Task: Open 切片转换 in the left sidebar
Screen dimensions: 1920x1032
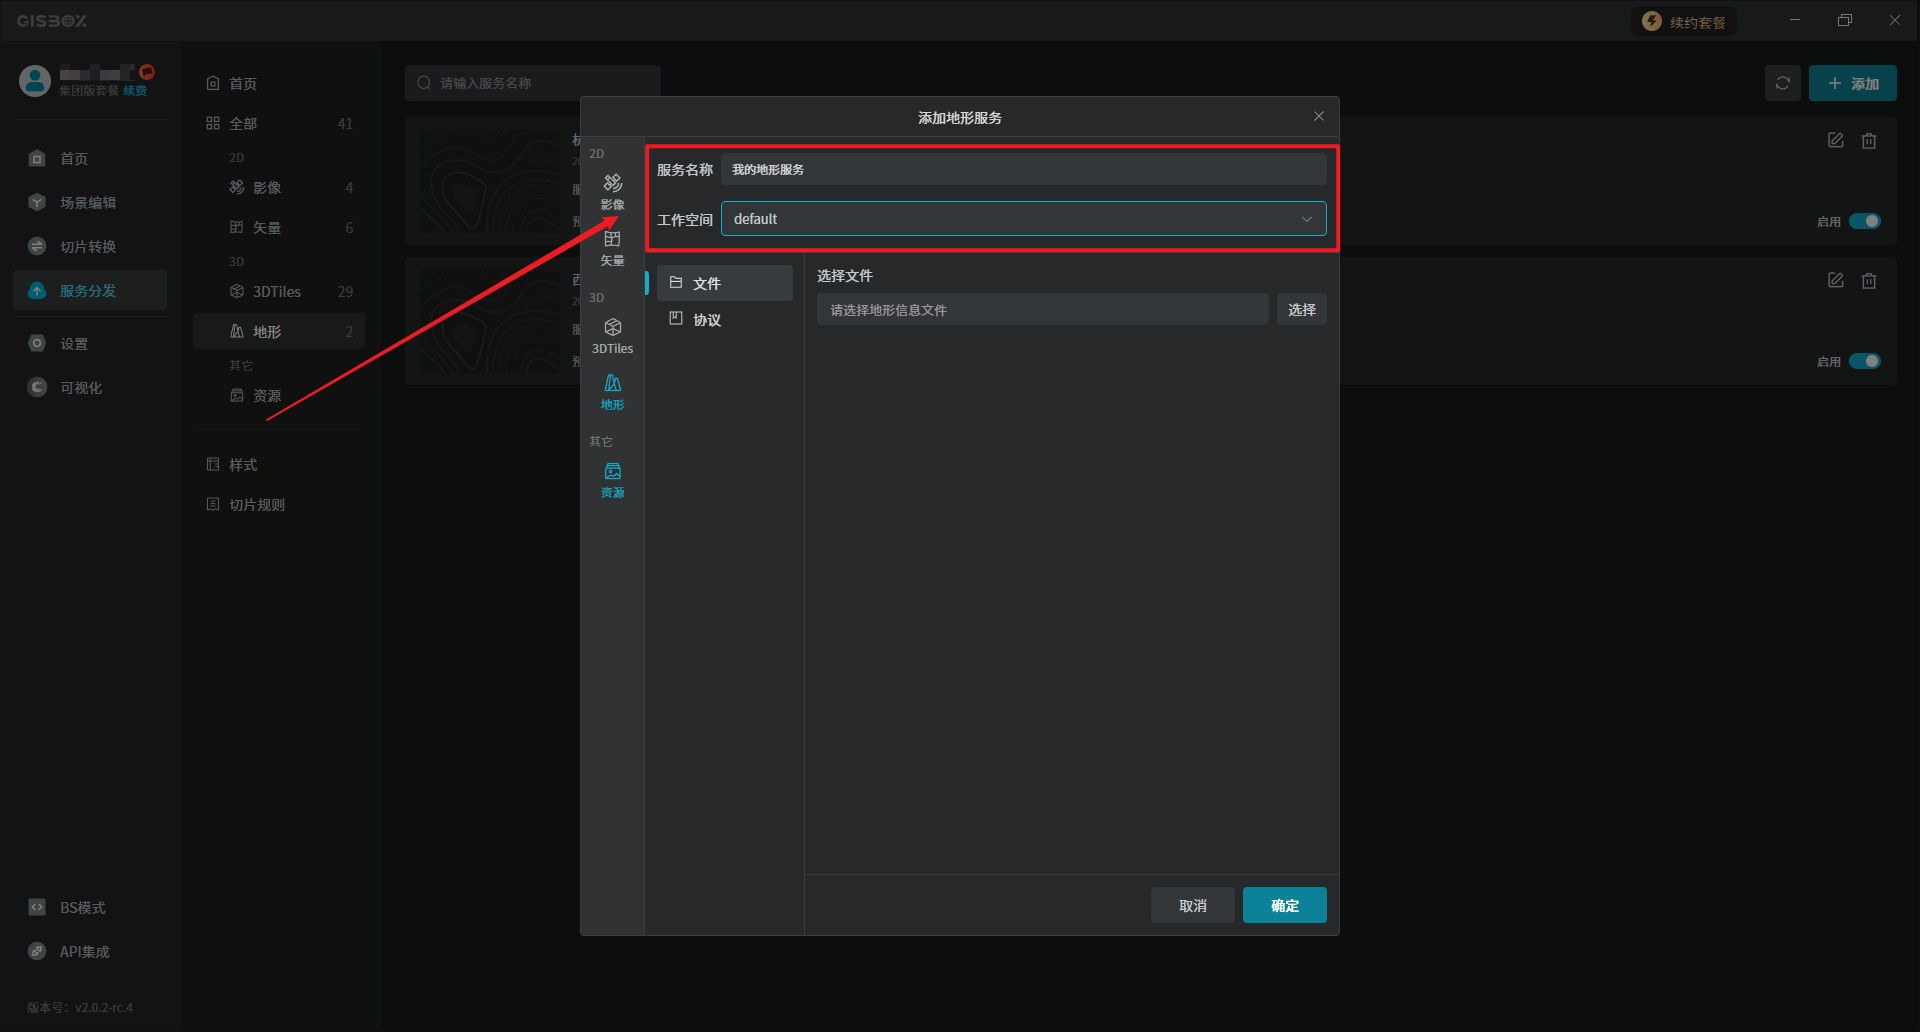Action: pos(88,247)
